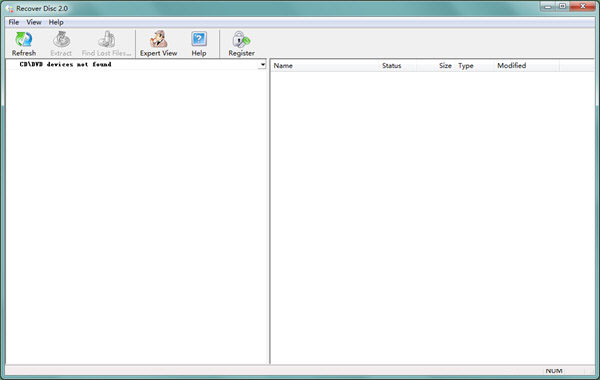The height and width of the screenshot is (380, 600).
Task: Click the vertical splitter between panes
Action: [269, 211]
